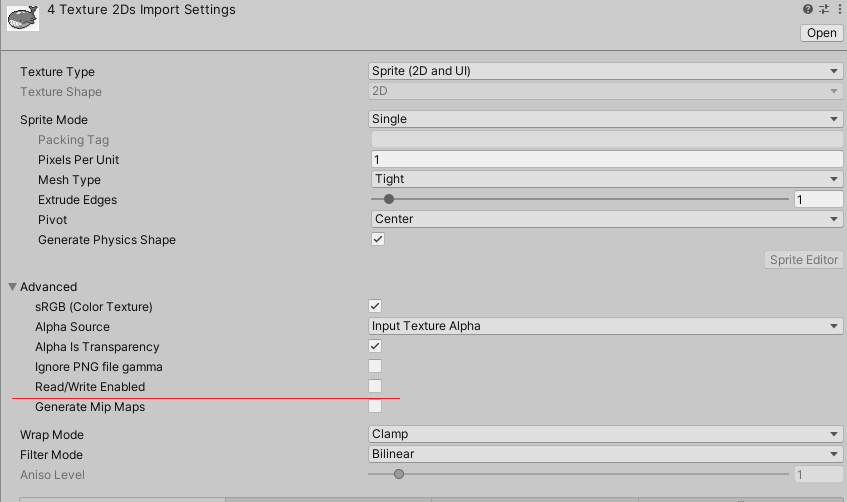Enable the Read/Write Enabled checkbox
Image resolution: width=847 pixels, height=502 pixels.
tap(375, 386)
